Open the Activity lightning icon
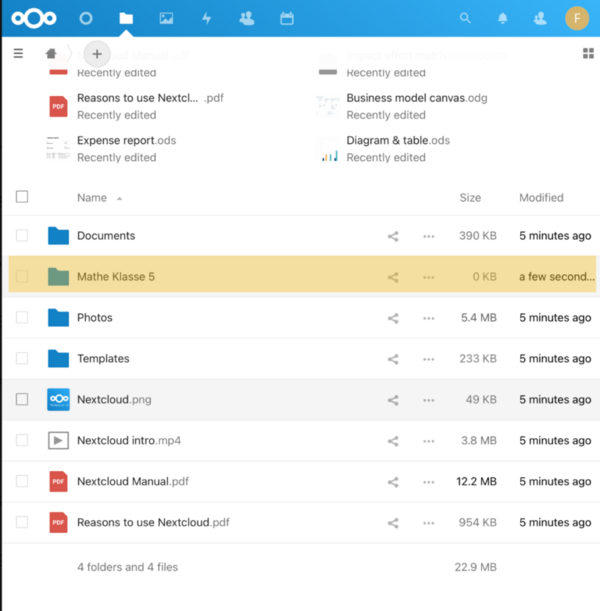The height and width of the screenshot is (611, 600). [206, 18]
